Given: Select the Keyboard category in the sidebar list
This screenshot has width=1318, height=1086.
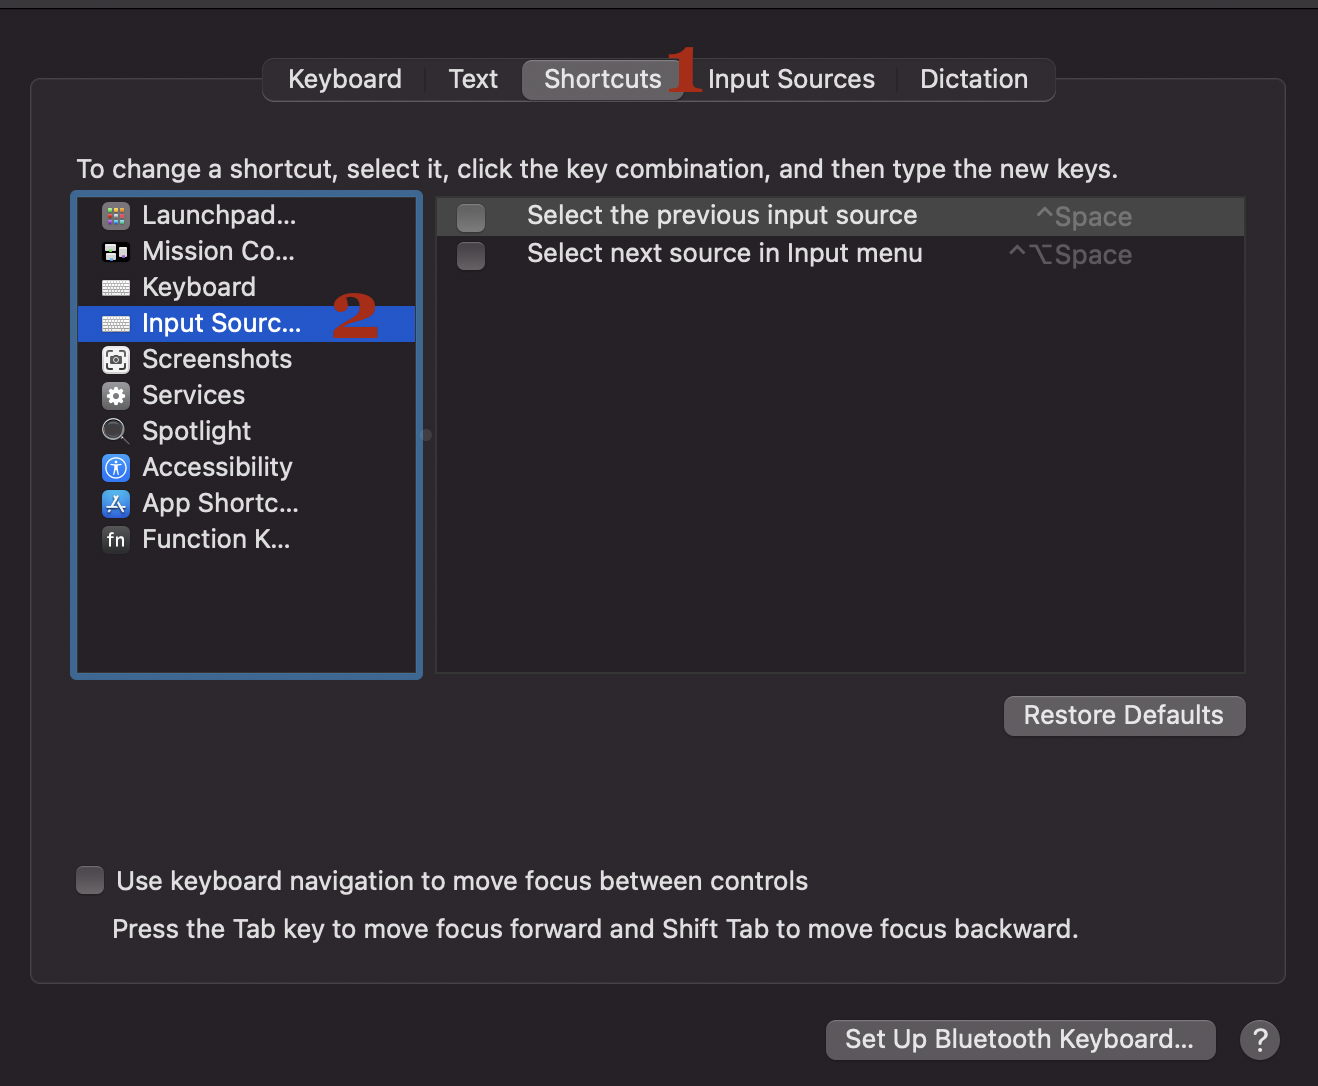Looking at the screenshot, I should (x=199, y=287).
